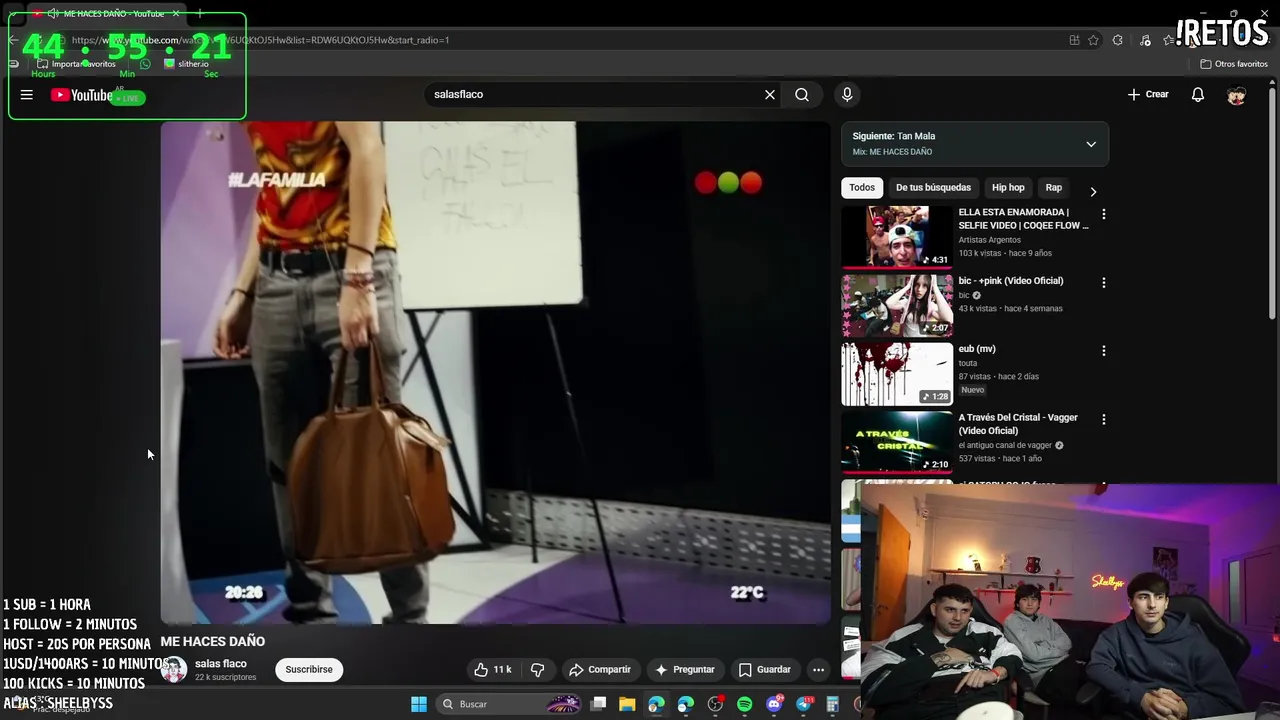Open the Preguntar AI assistant
Screen dimensions: 1280x720
(685, 670)
